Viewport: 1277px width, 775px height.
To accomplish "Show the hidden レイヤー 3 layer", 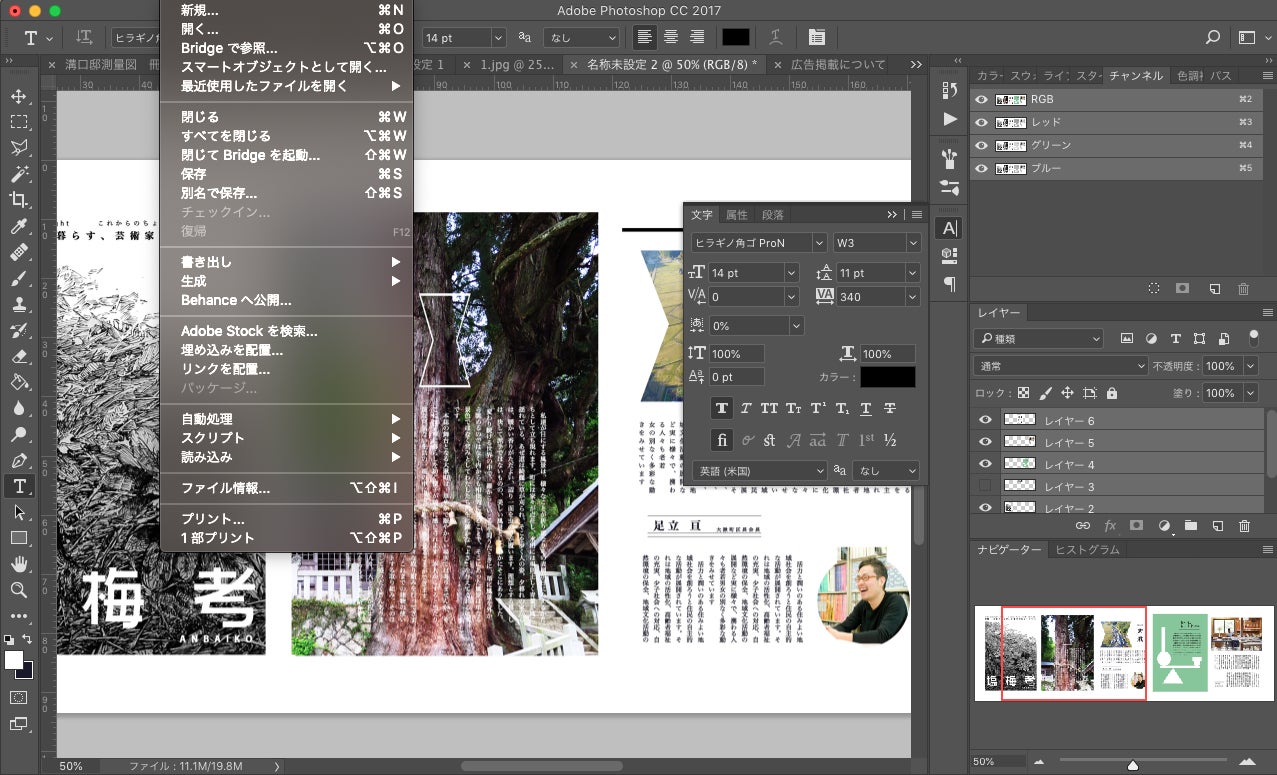I will 985,487.
